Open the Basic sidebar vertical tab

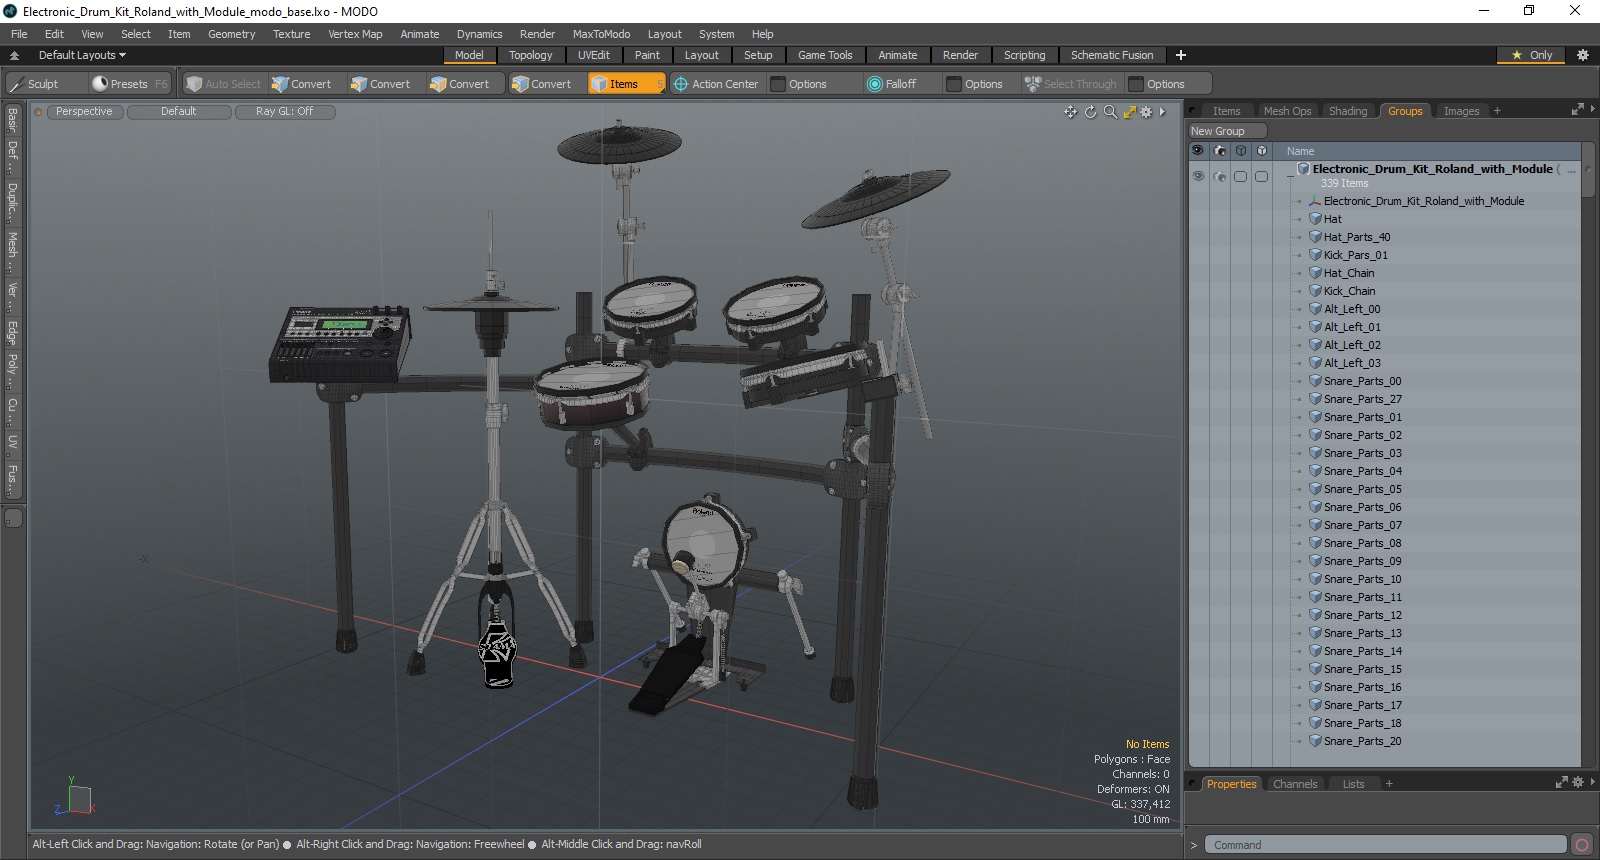tap(13, 119)
